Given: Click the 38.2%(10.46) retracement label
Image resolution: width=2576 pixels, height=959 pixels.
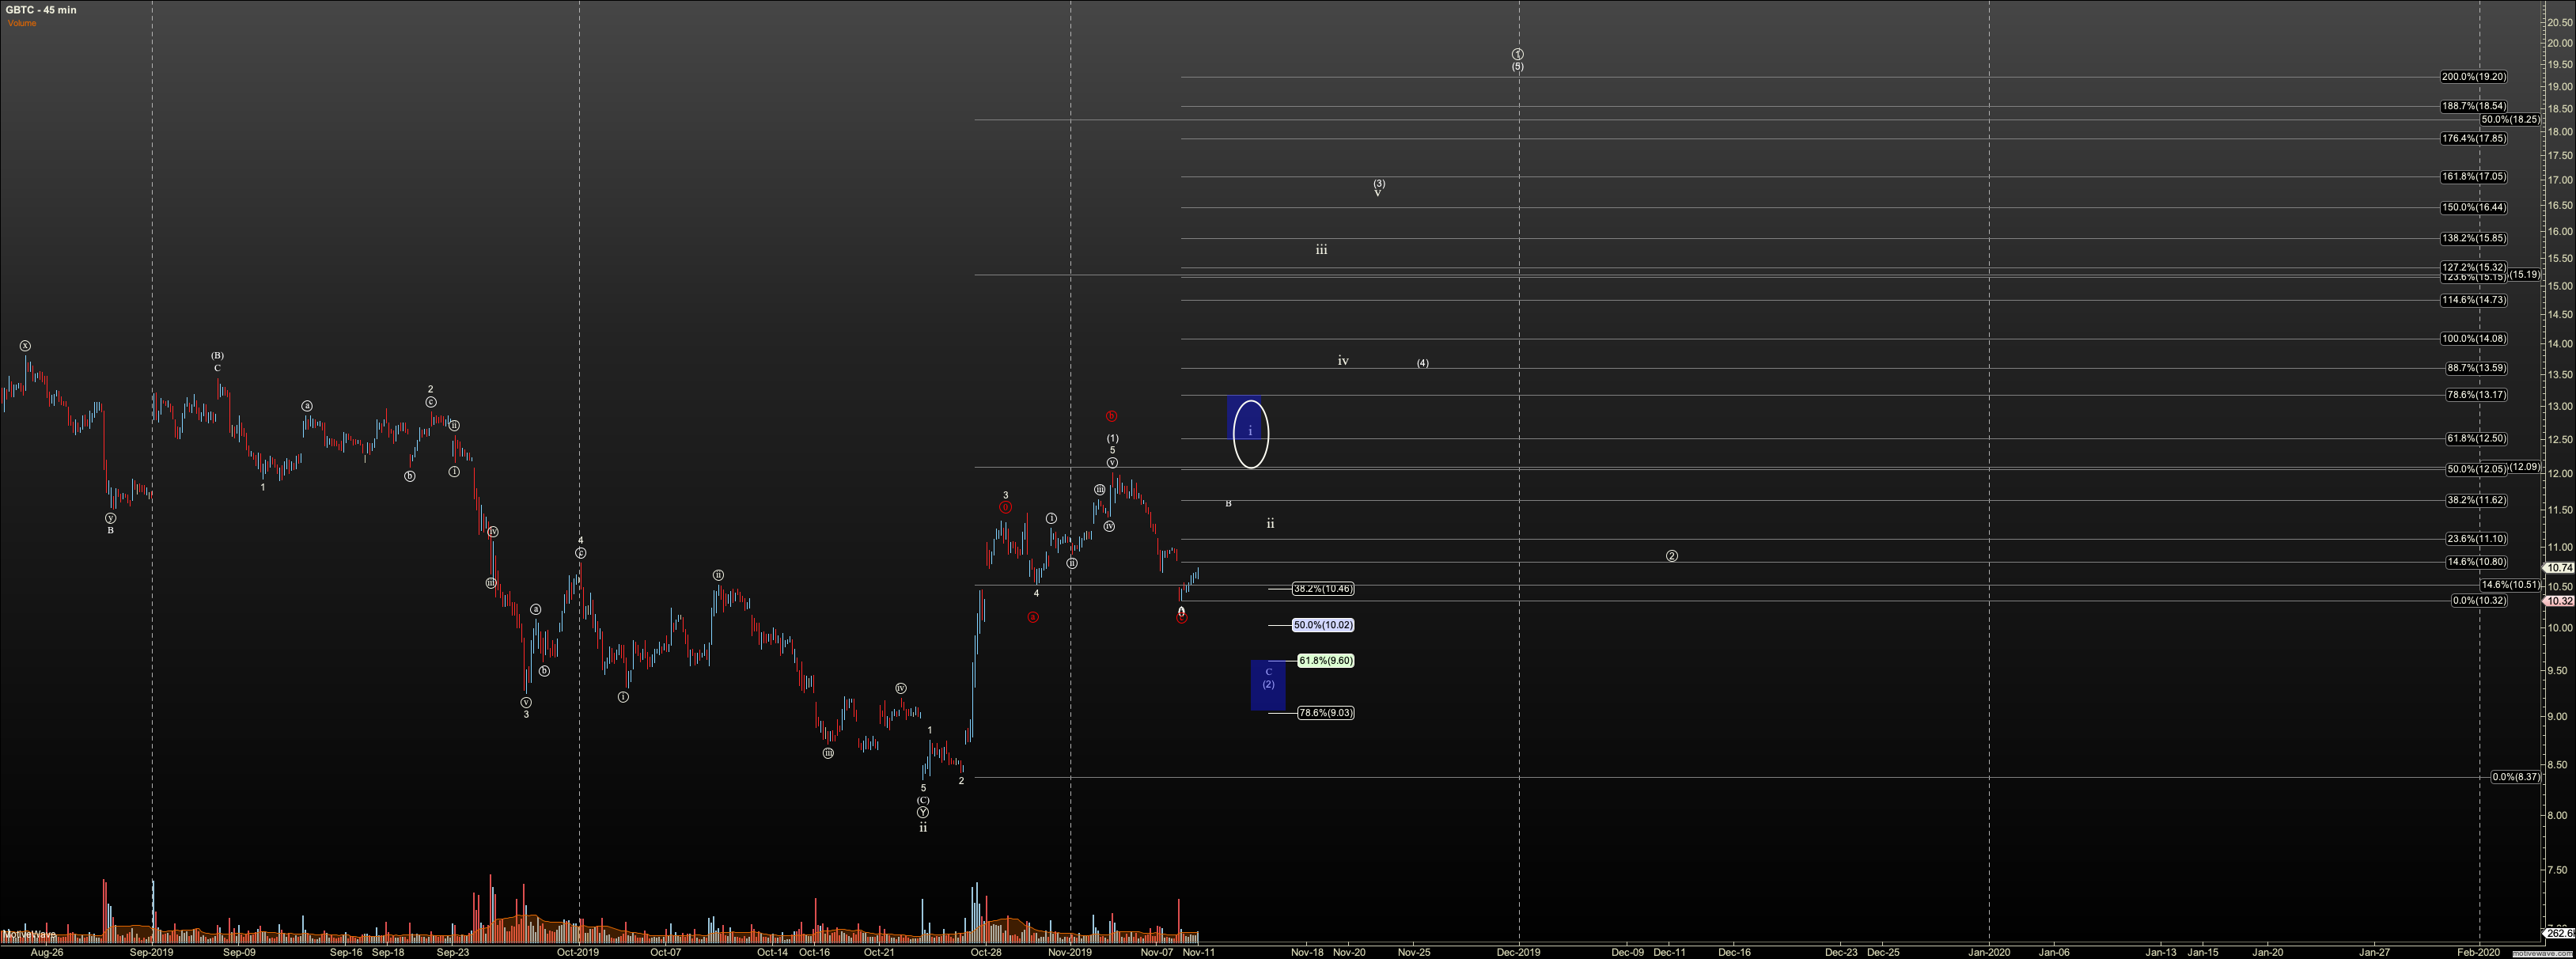Looking at the screenshot, I should [x=1323, y=589].
